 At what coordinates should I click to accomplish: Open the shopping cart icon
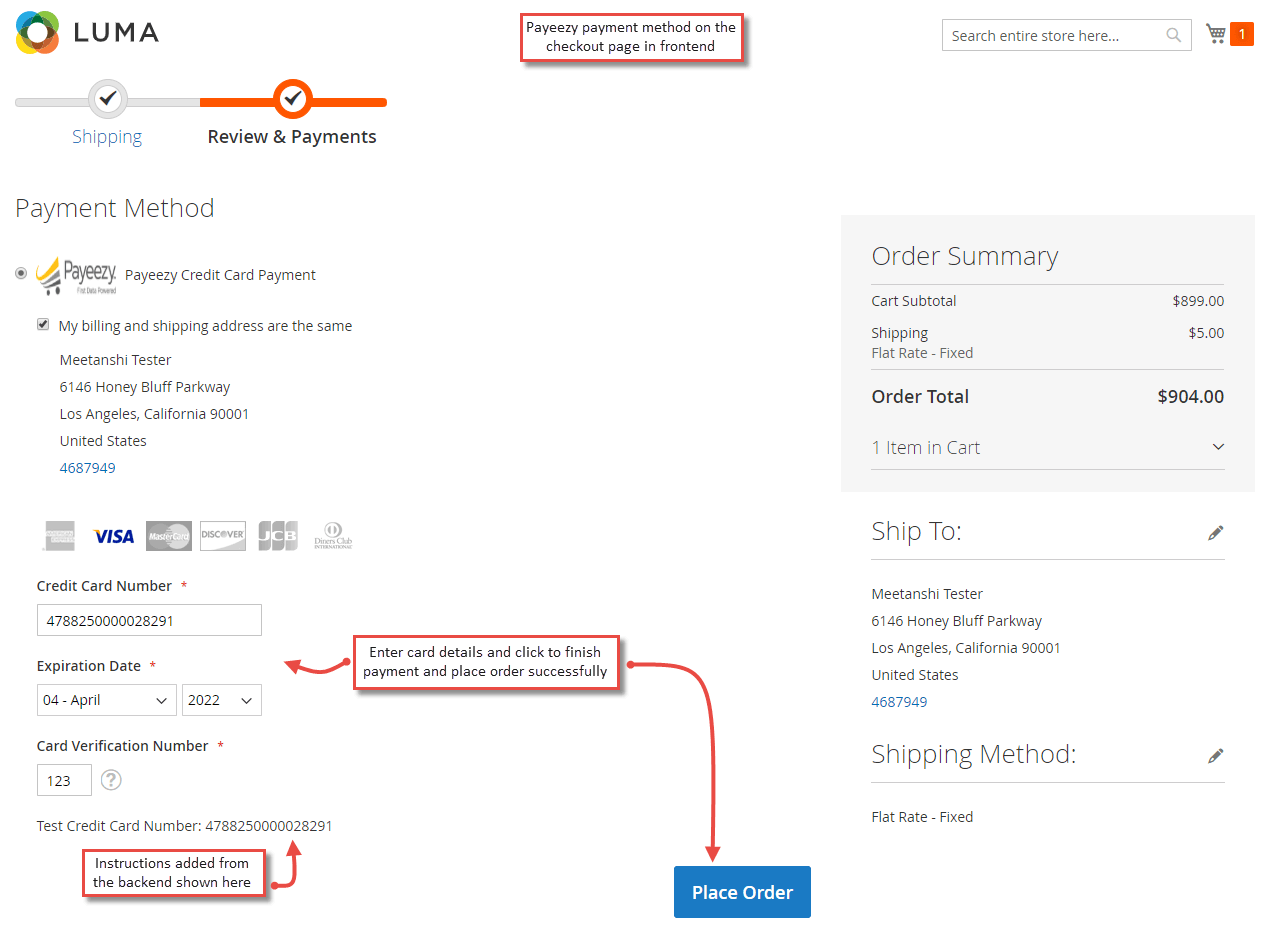1216,34
